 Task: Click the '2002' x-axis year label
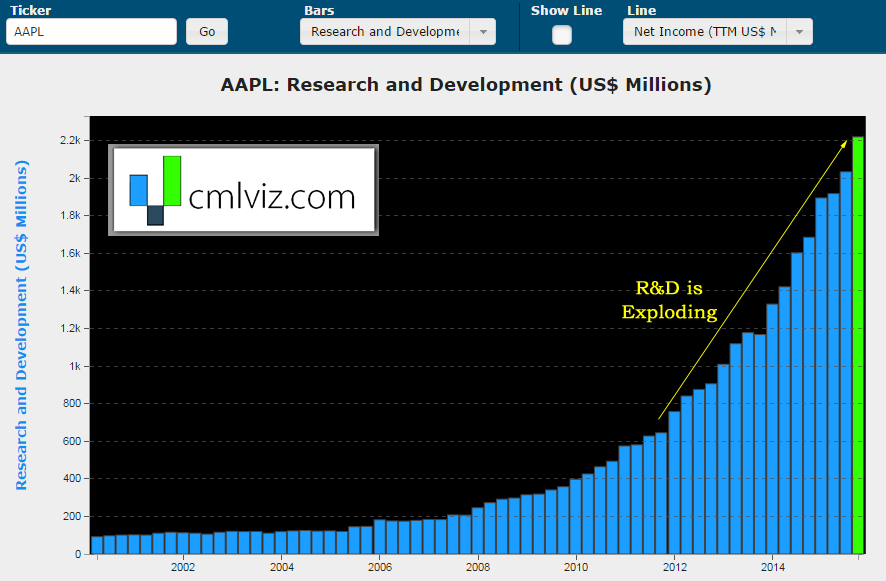tap(183, 567)
